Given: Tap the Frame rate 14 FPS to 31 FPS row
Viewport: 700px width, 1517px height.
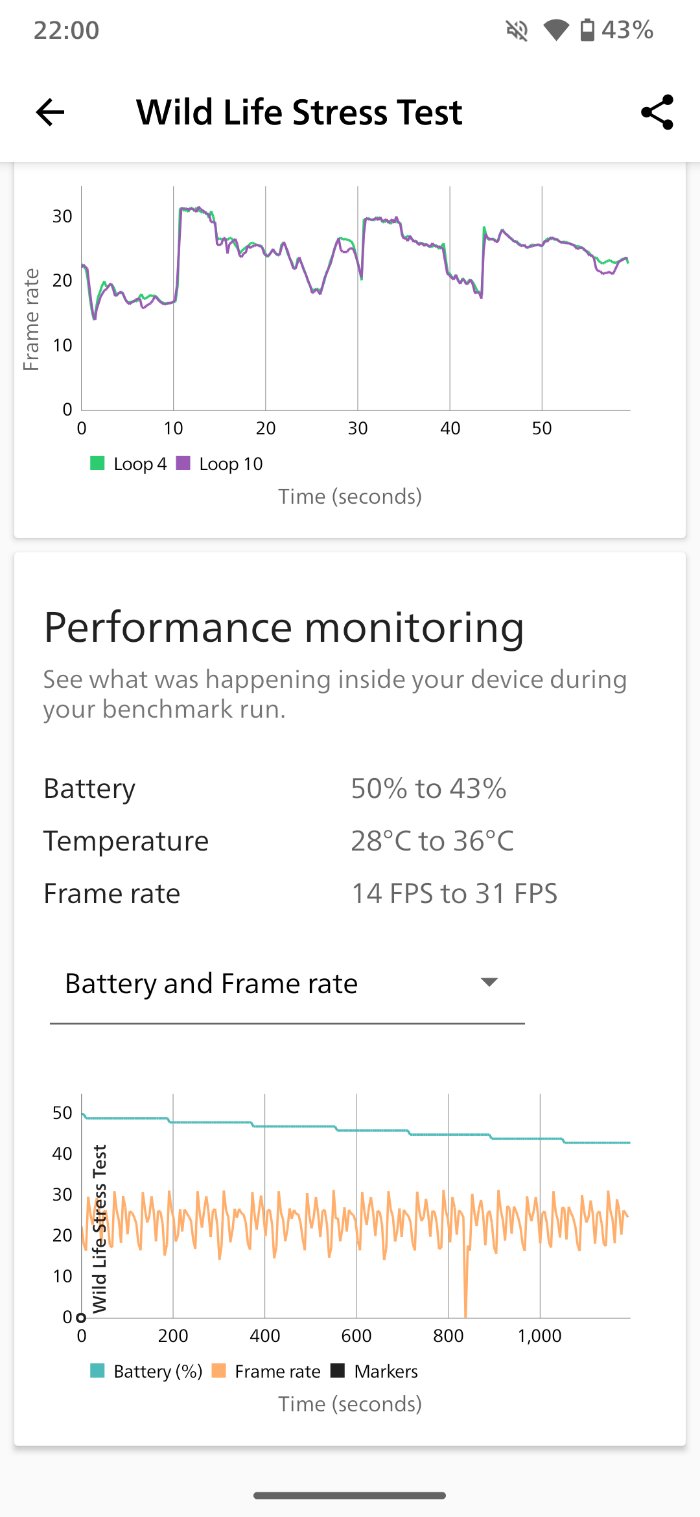Looking at the screenshot, I should 300,893.
